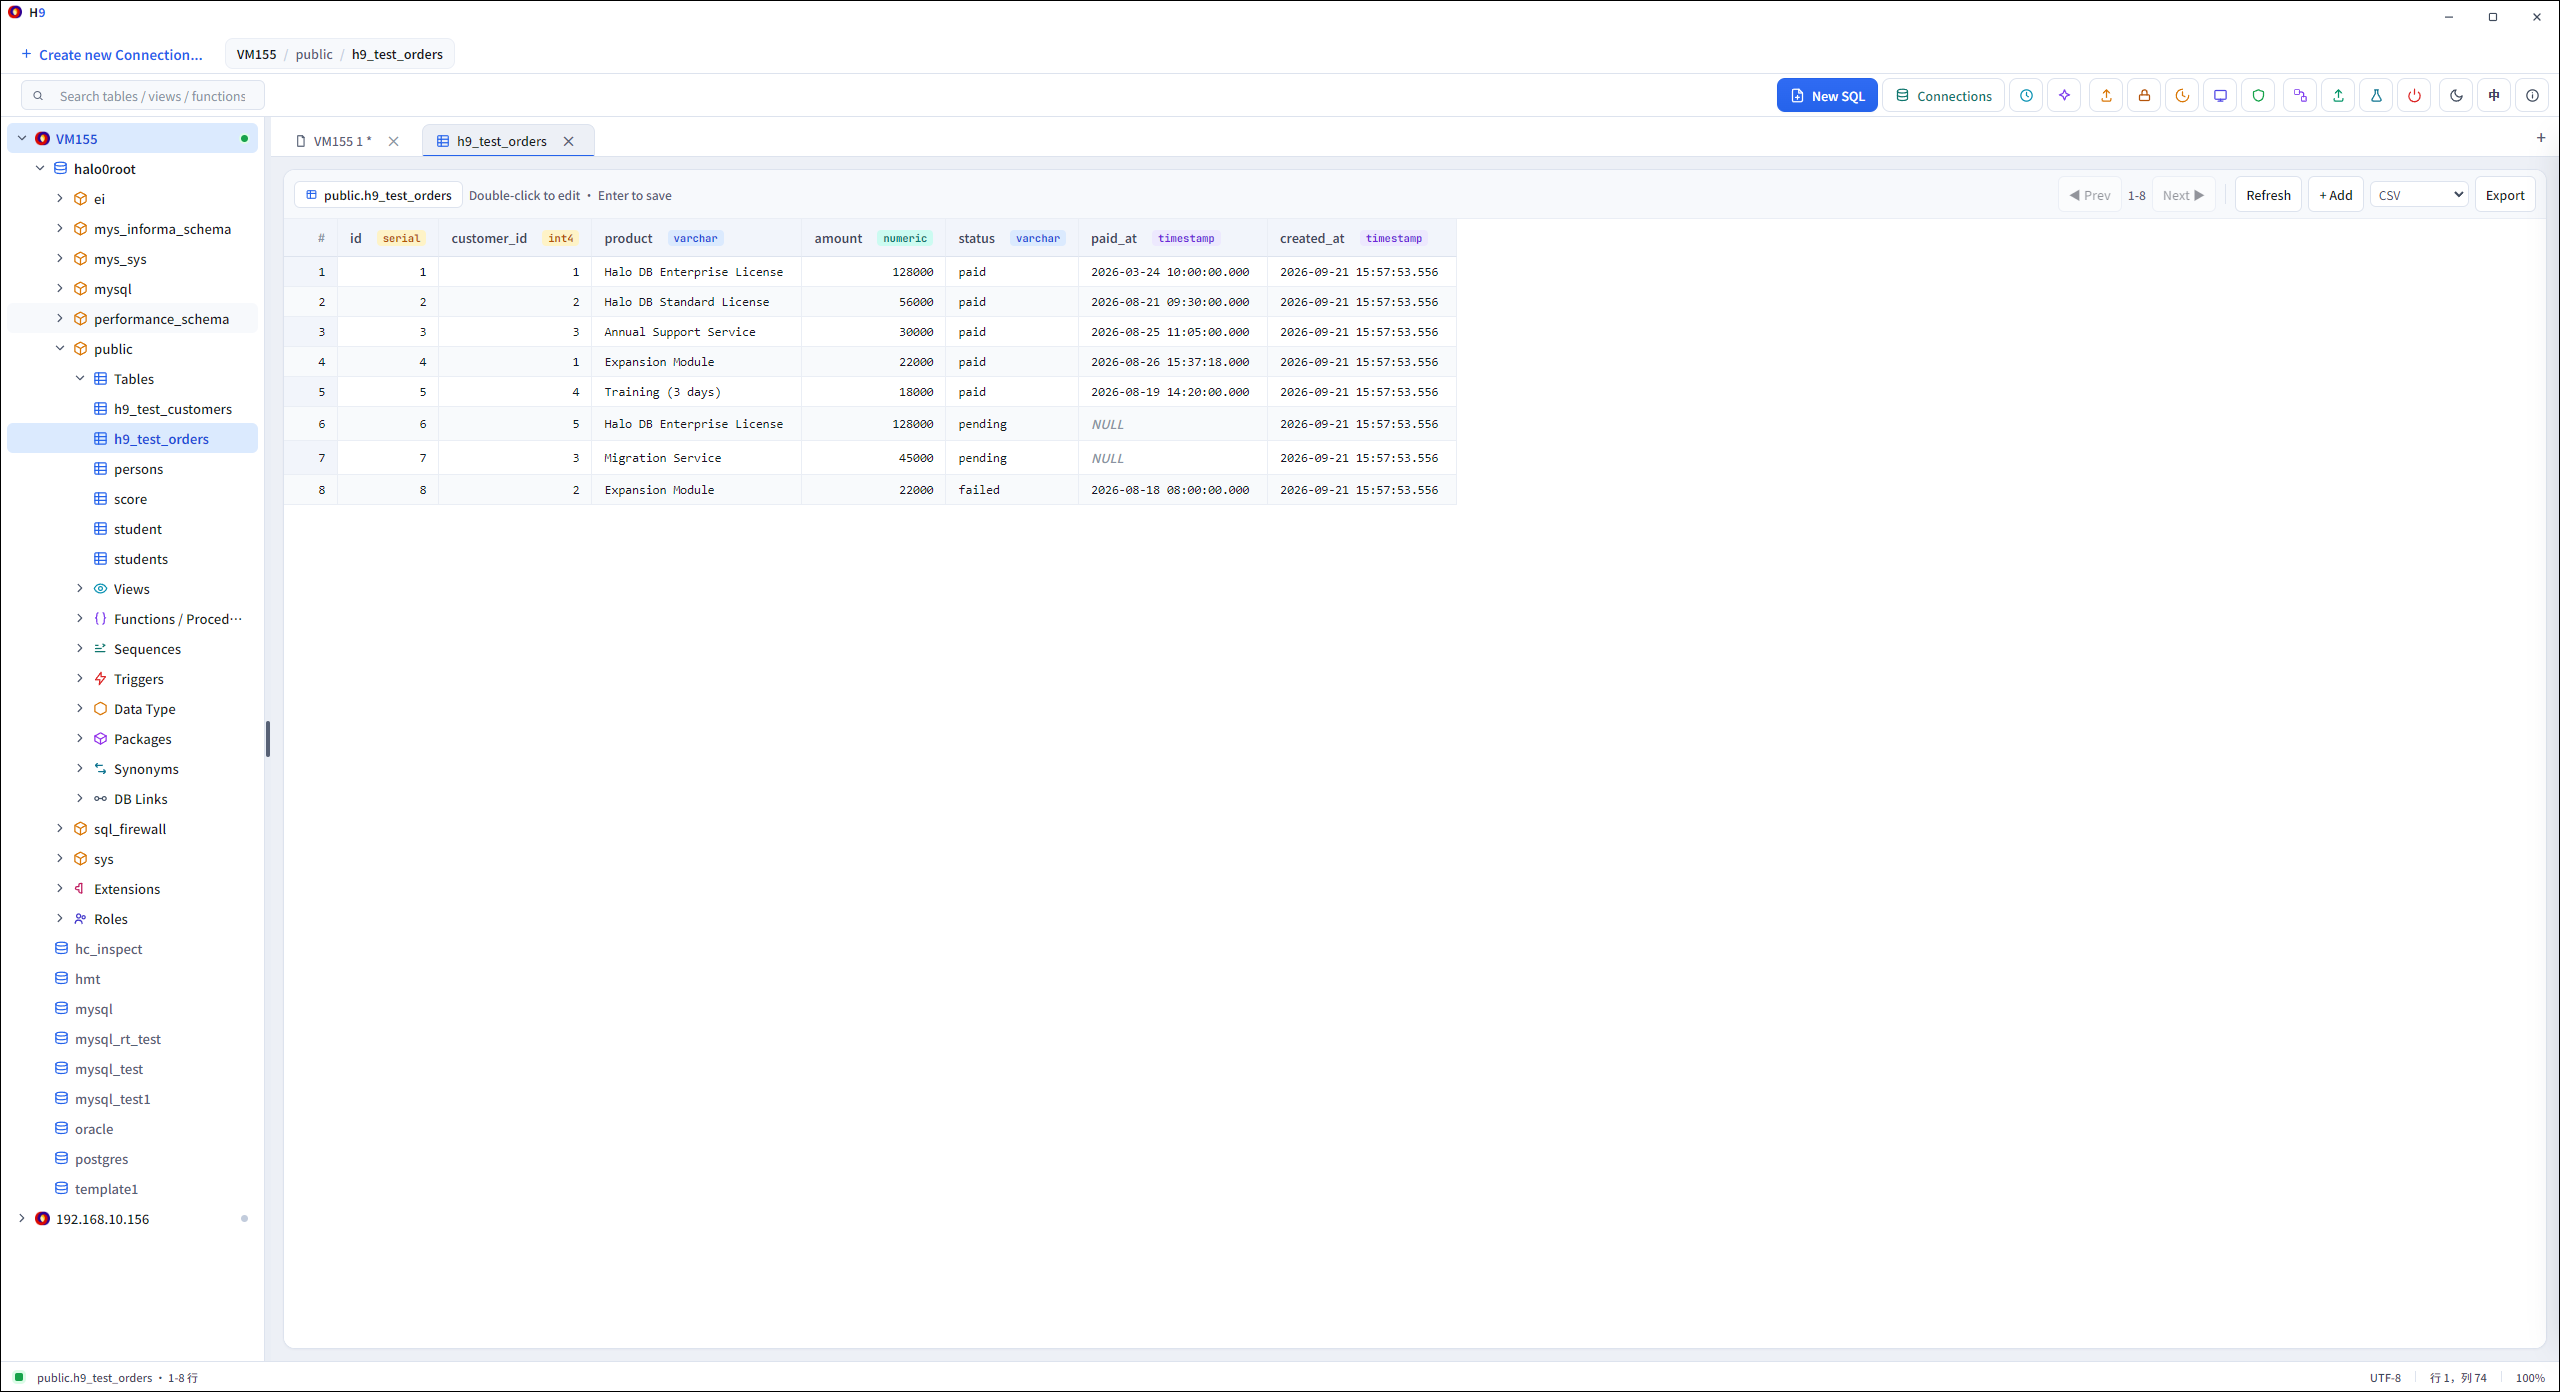
Task: Click the plus icon at tab bar end
Action: 2541,138
